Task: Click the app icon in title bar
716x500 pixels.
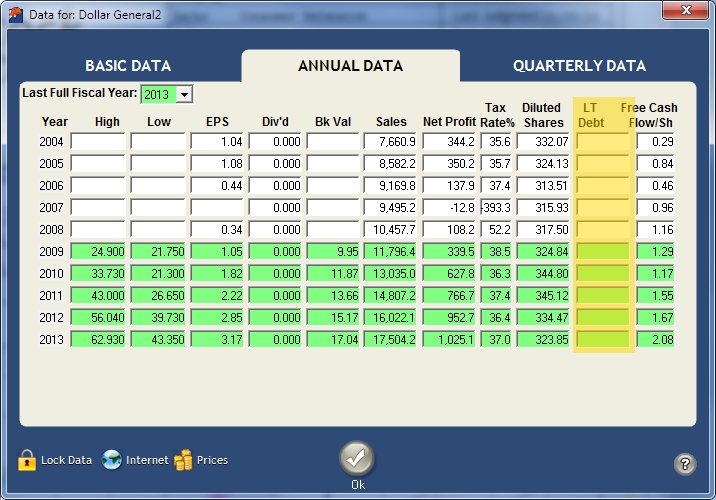Action: tap(16, 15)
